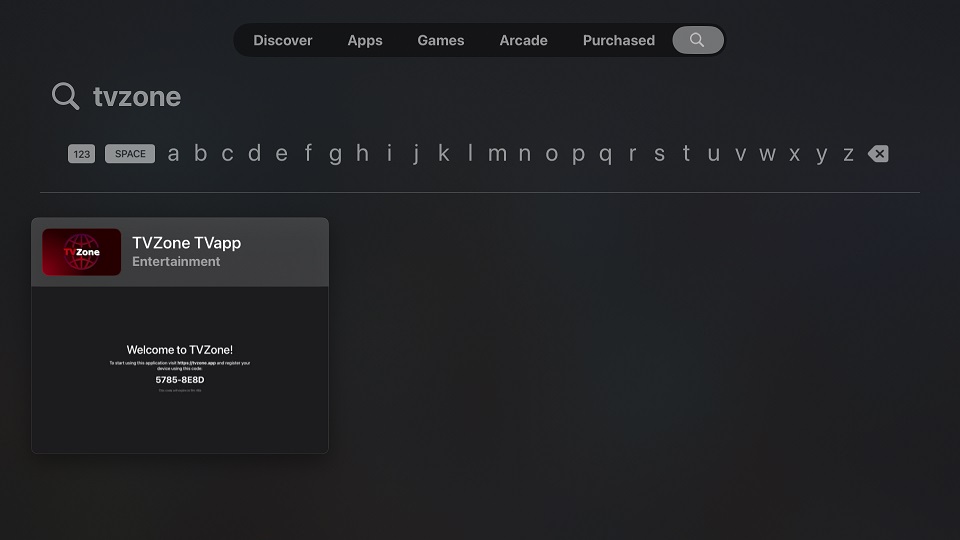Select letter f on keyboard
This screenshot has width=960, height=540.
[x=308, y=153]
